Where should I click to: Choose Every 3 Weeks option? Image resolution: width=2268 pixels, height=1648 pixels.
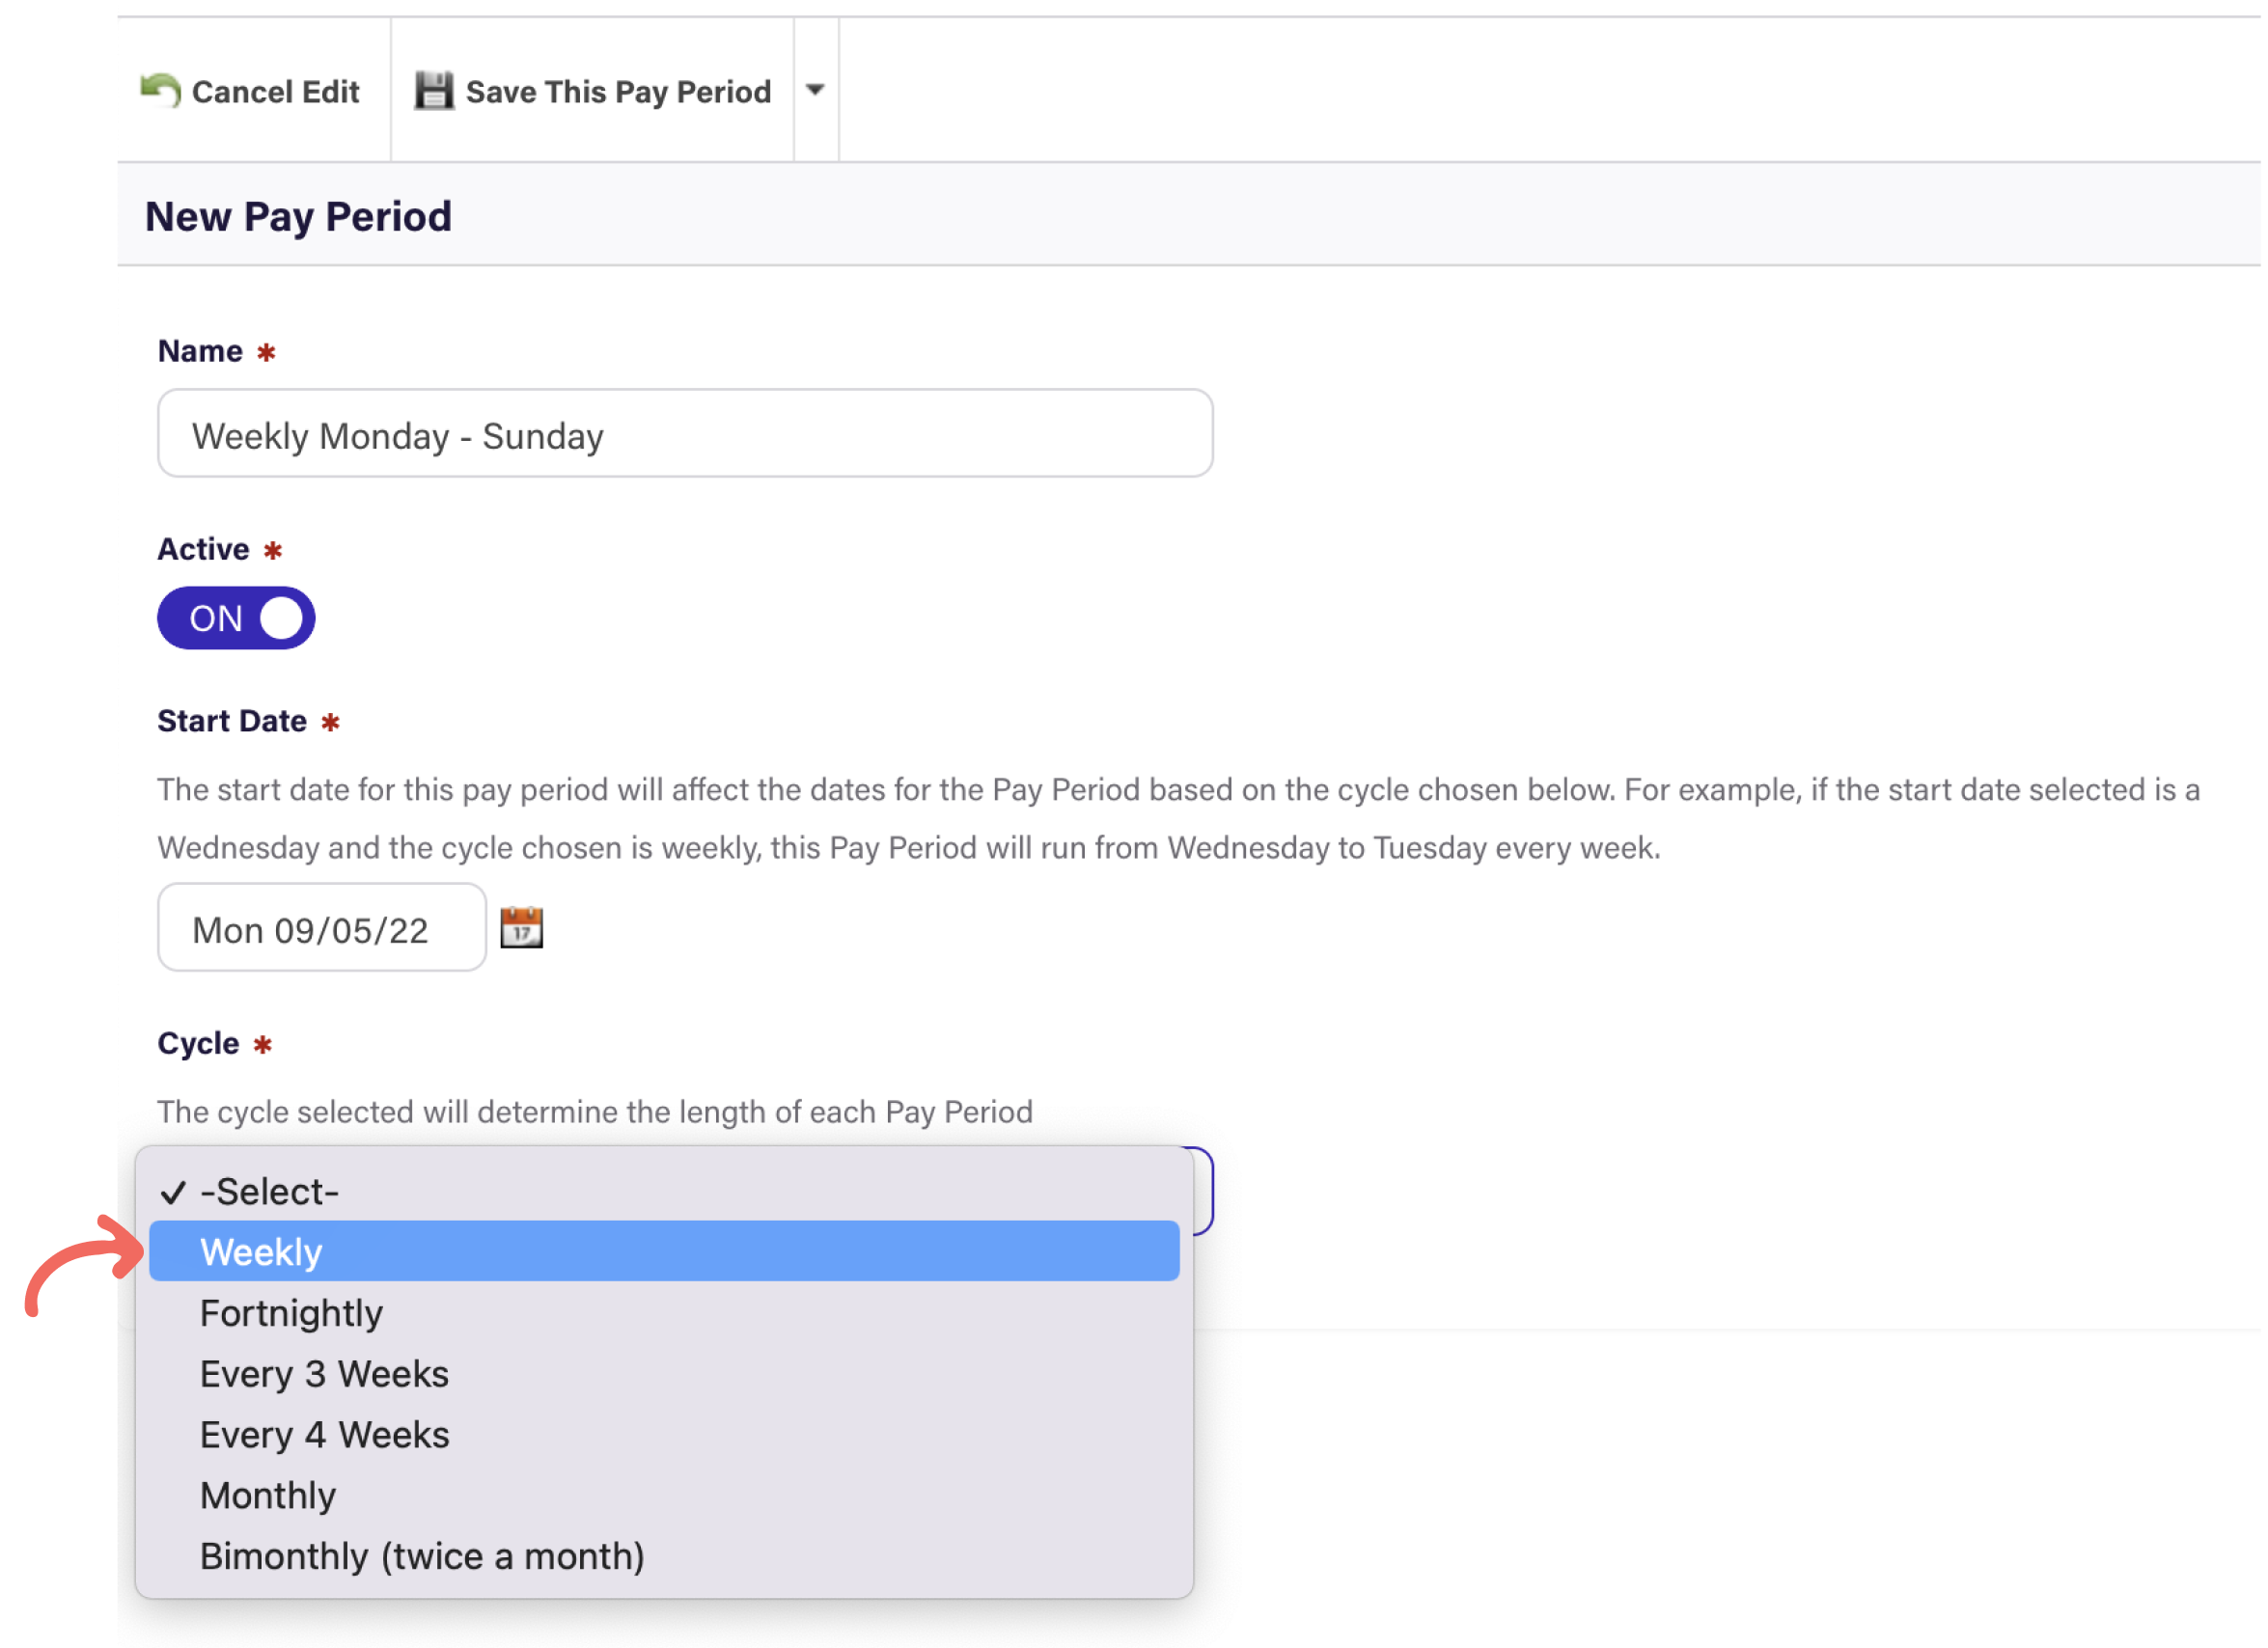[664, 1375]
